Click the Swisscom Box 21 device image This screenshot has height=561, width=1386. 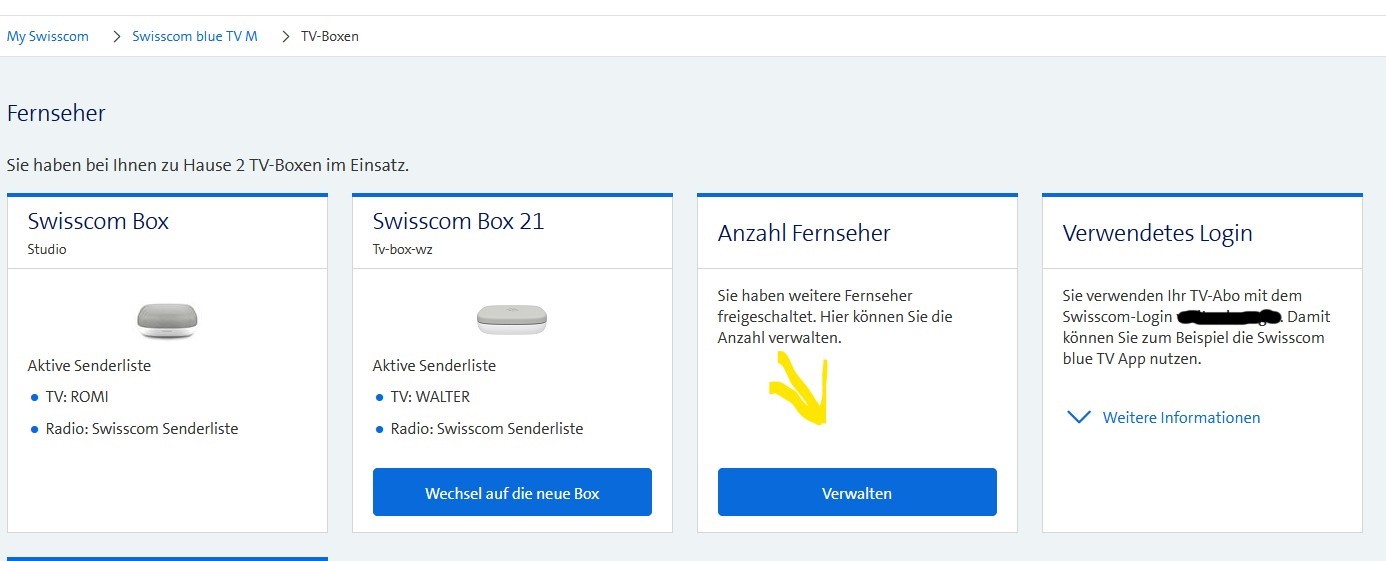point(512,319)
